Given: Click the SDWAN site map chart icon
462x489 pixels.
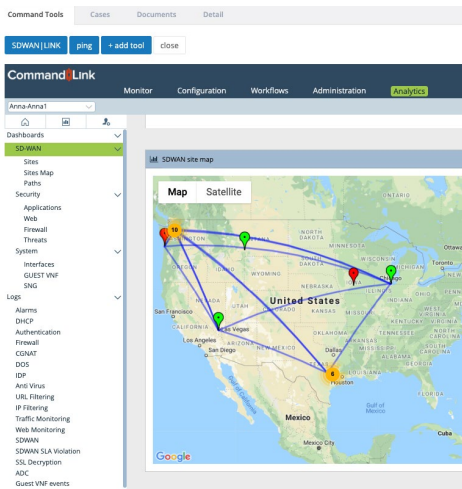Looking at the screenshot, I should pyautogui.click(x=153, y=159).
